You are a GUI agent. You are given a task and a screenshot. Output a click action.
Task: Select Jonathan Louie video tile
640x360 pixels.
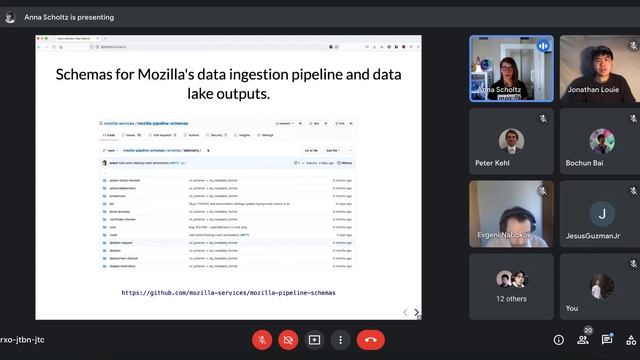pos(600,68)
